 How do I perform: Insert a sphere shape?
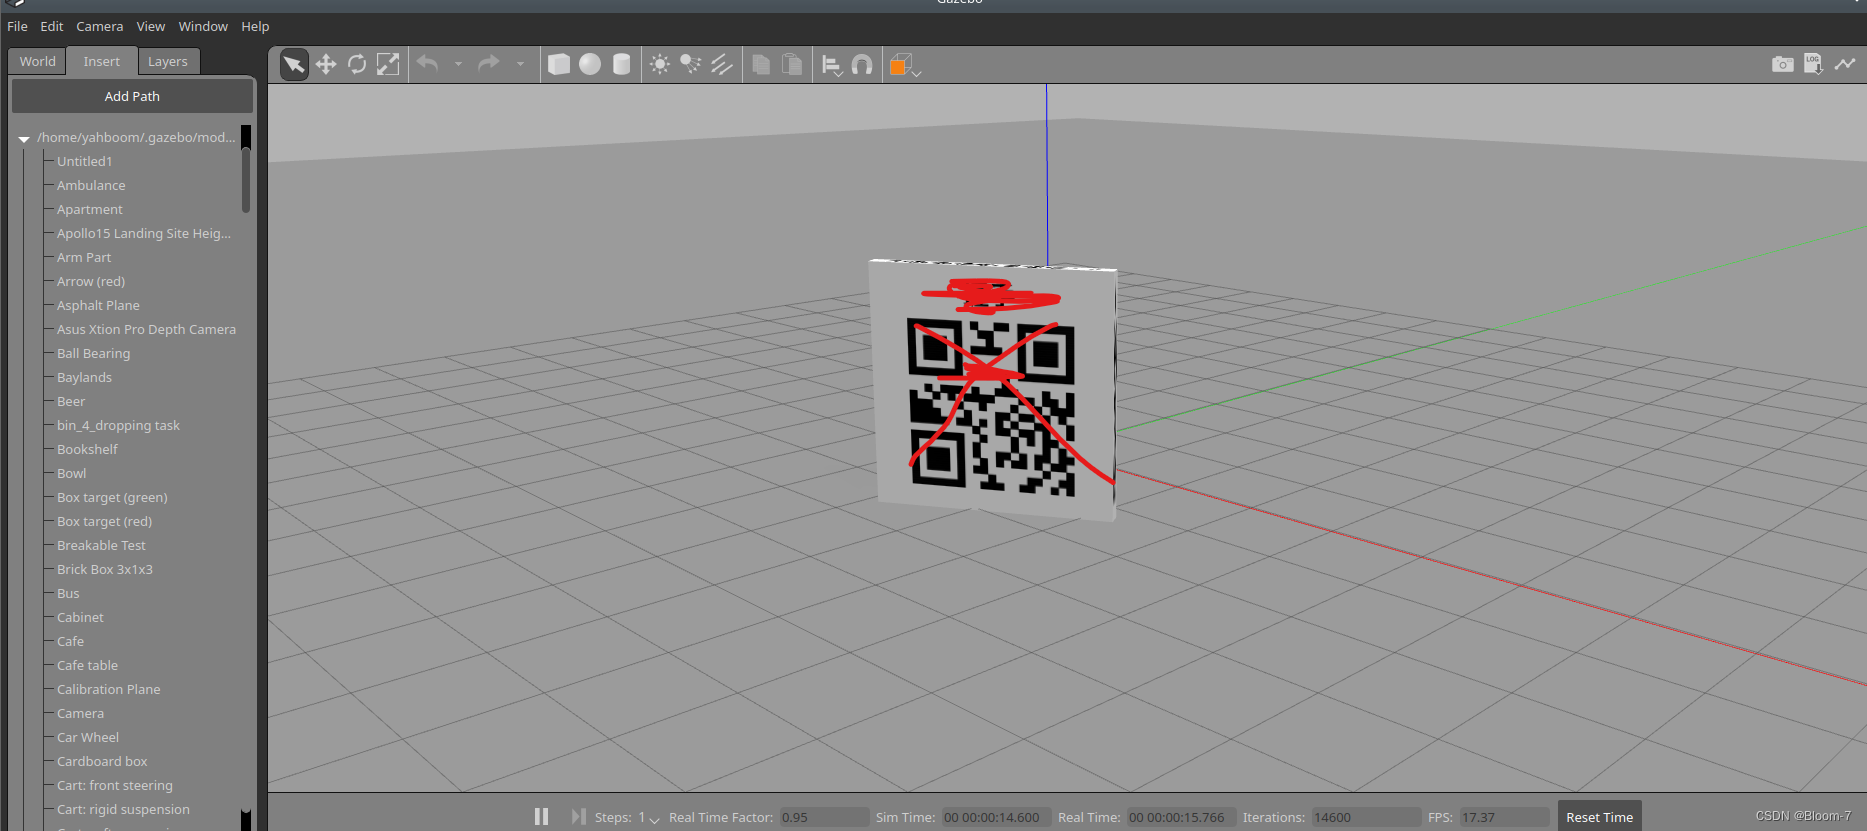click(590, 65)
